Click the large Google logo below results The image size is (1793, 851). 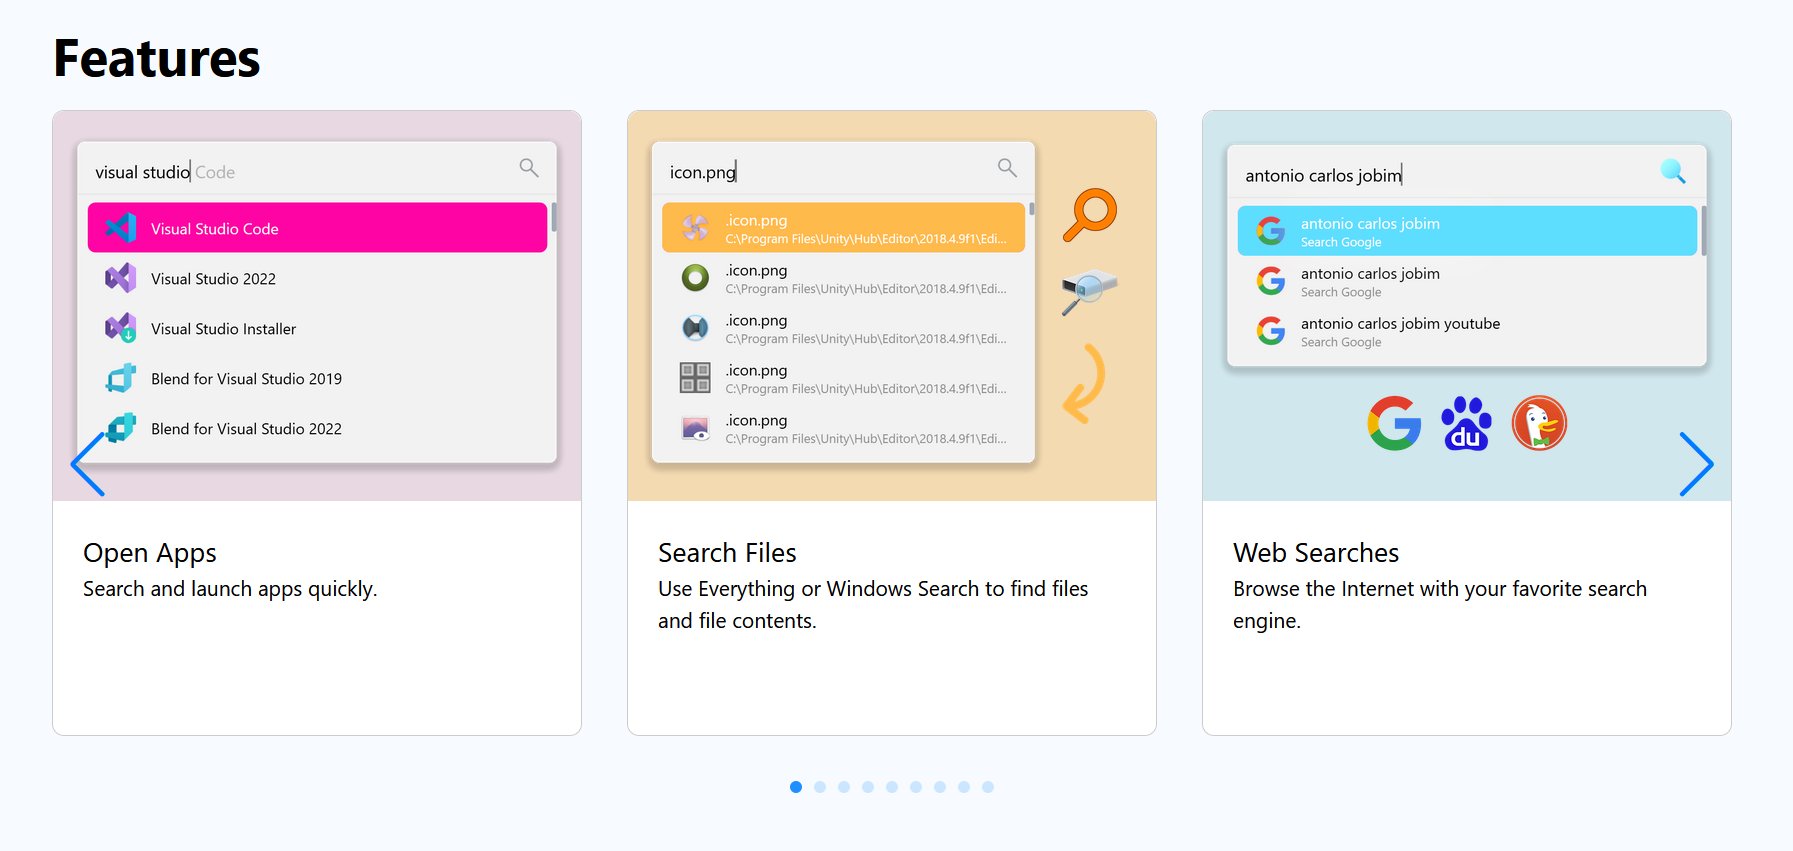pos(1394,423)
